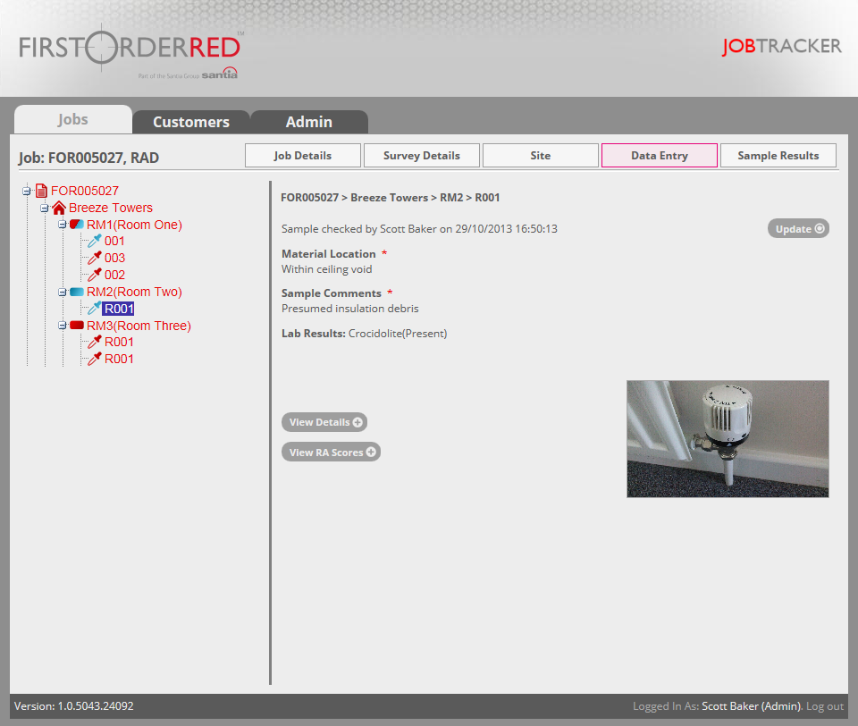The width and height of the screenshot is (858, 726).
Task: Click the blue dropper icon beside sample 001
Action: (x=94, y=242)
